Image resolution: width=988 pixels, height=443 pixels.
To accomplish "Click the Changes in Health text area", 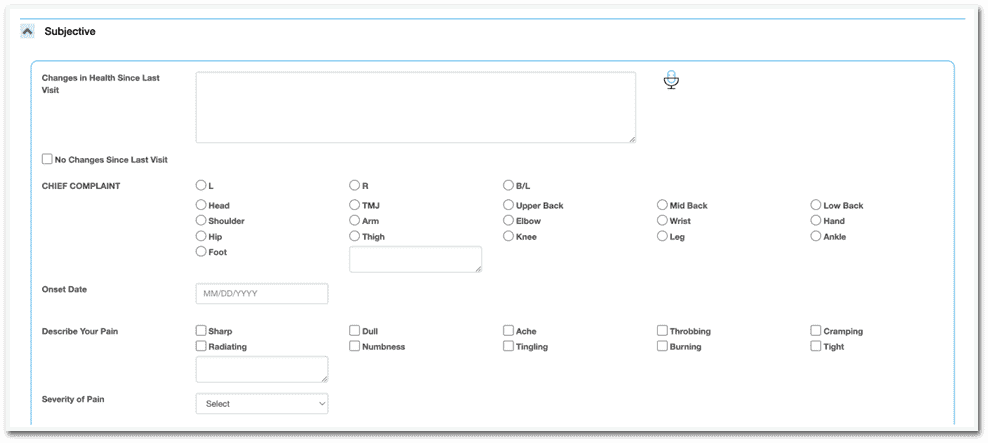I will [415, 107].
